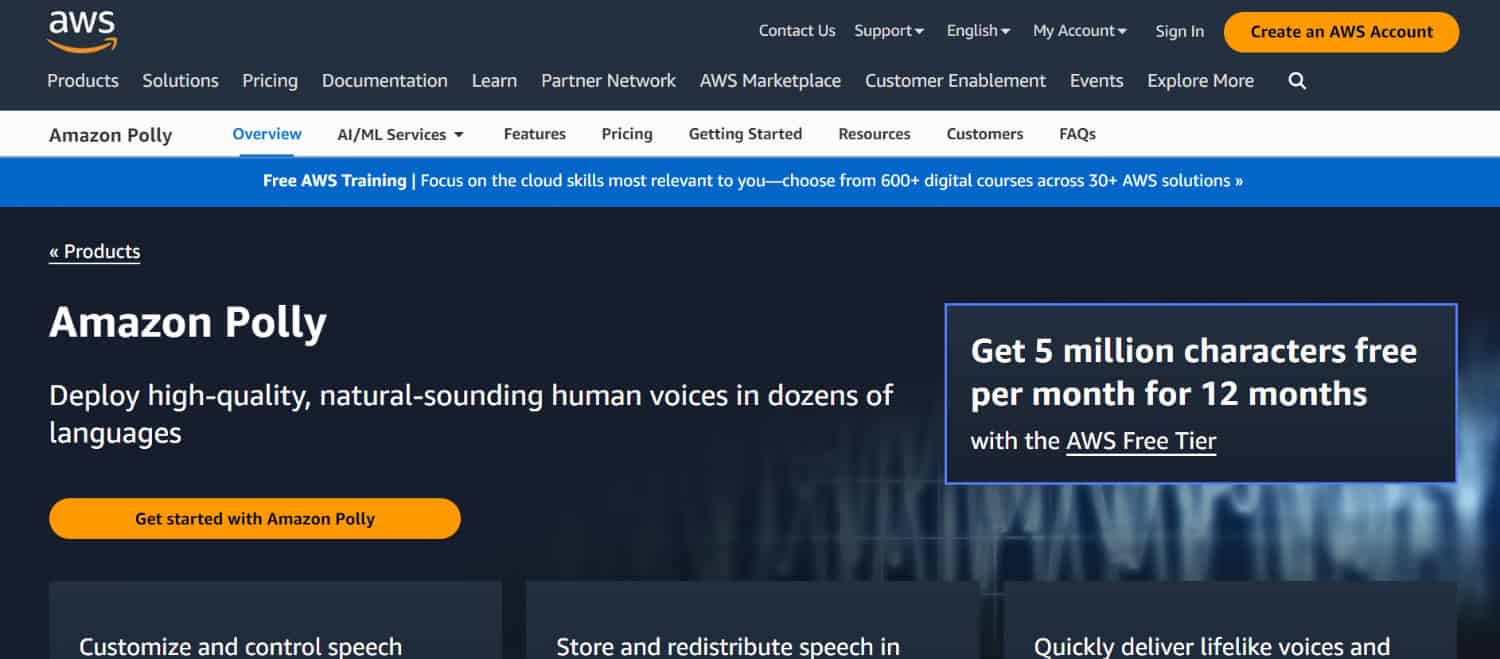Open the Pricing item in the top navigation
Image resolution: width=1500 pixels, height=659 pixels.
pos(270,81)
